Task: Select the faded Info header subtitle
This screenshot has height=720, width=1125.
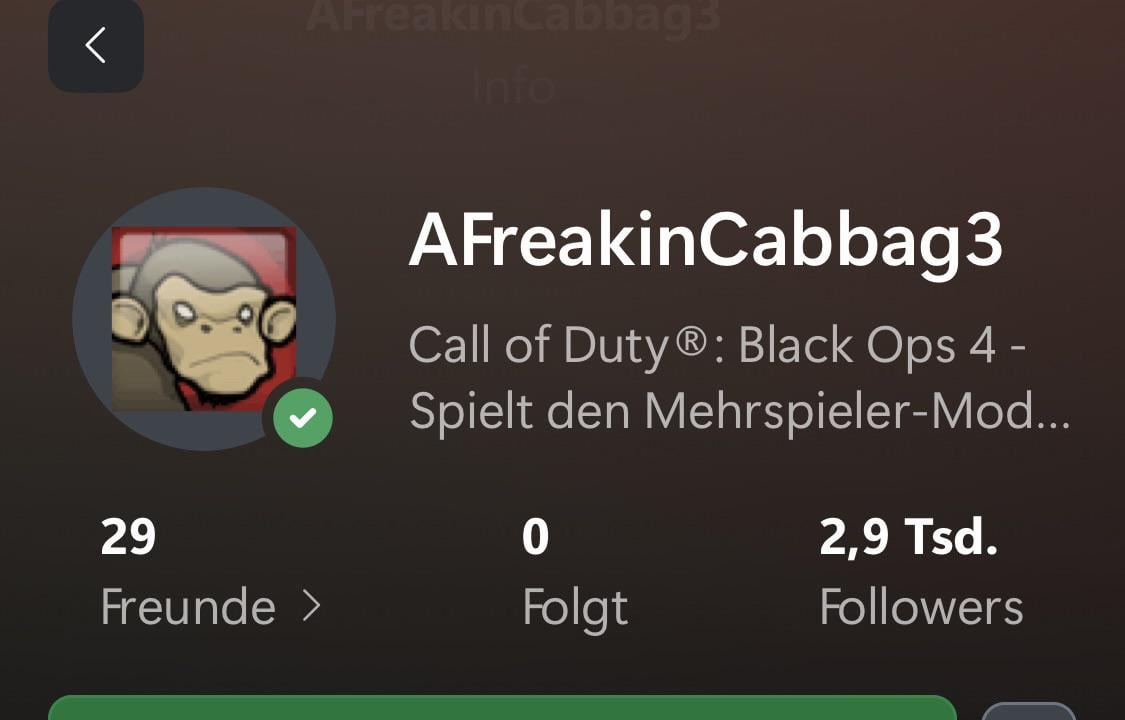Action: click(514, 87)
